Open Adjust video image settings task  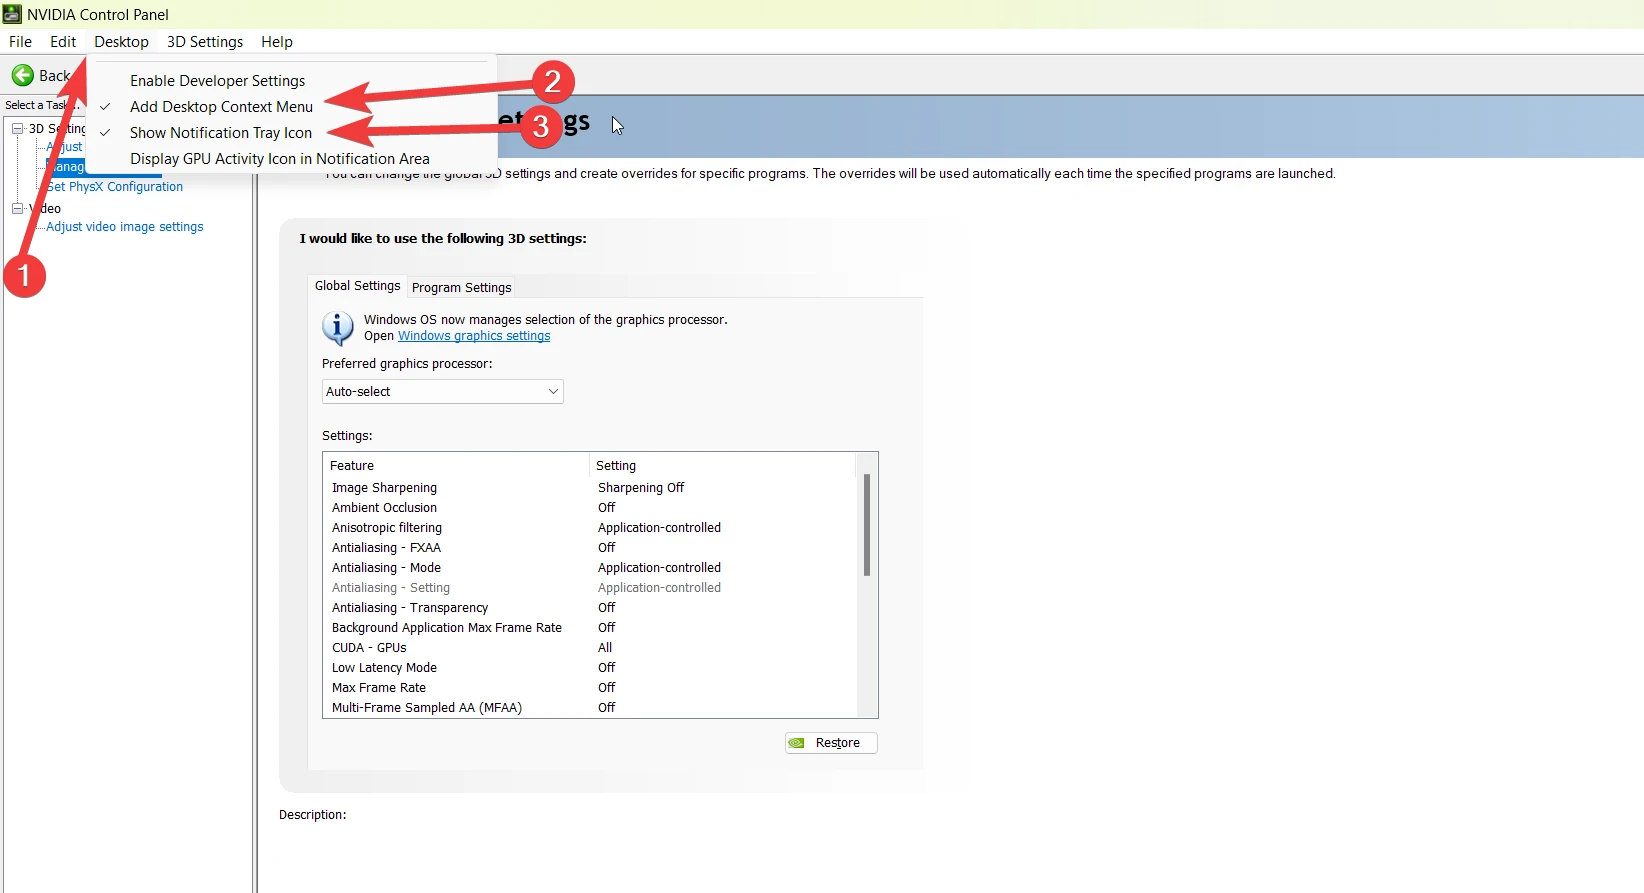[x=125, y=227]
